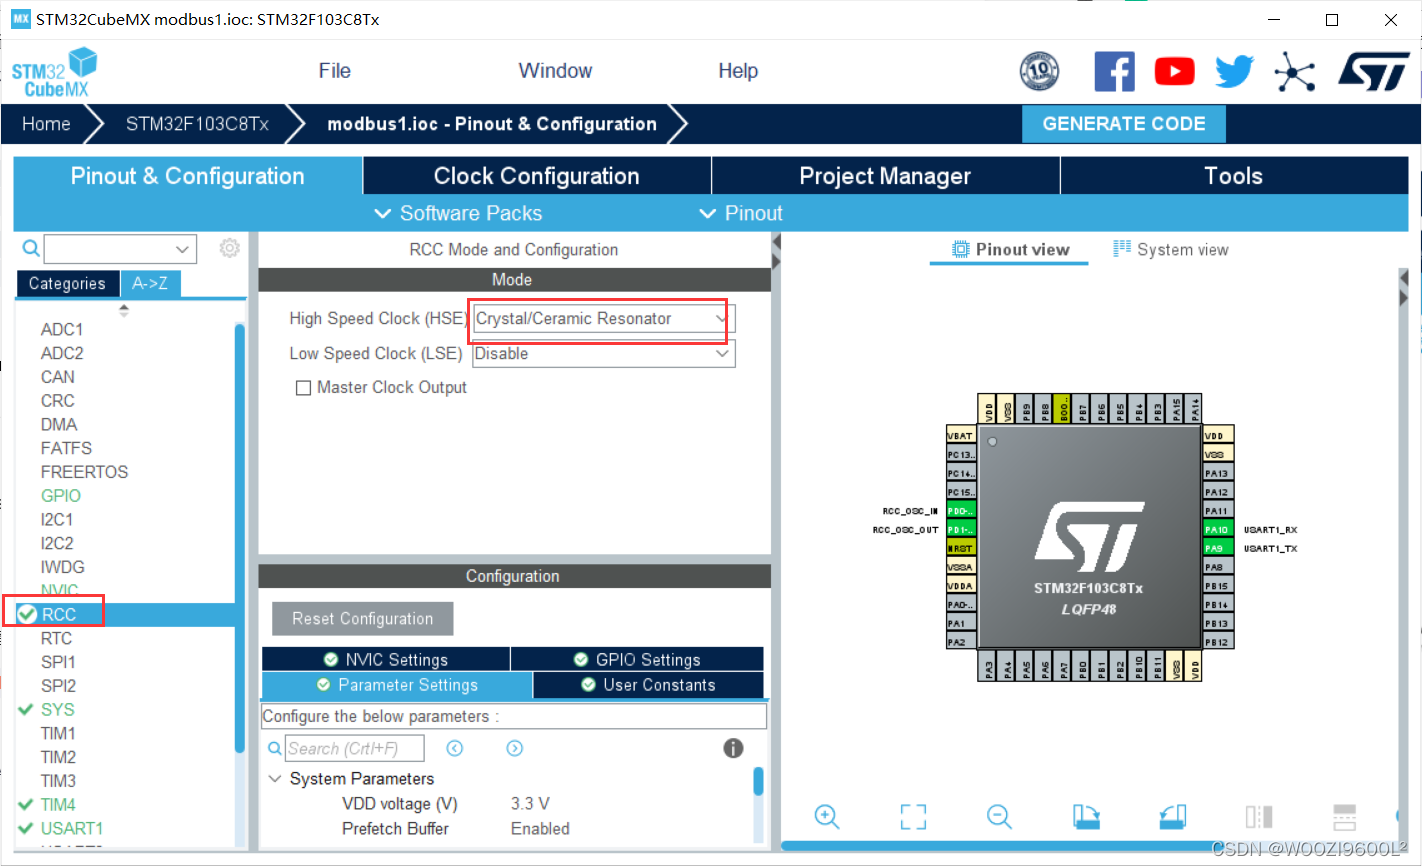
Task: Open the YouTube link icon
Action: [1174, 72]
